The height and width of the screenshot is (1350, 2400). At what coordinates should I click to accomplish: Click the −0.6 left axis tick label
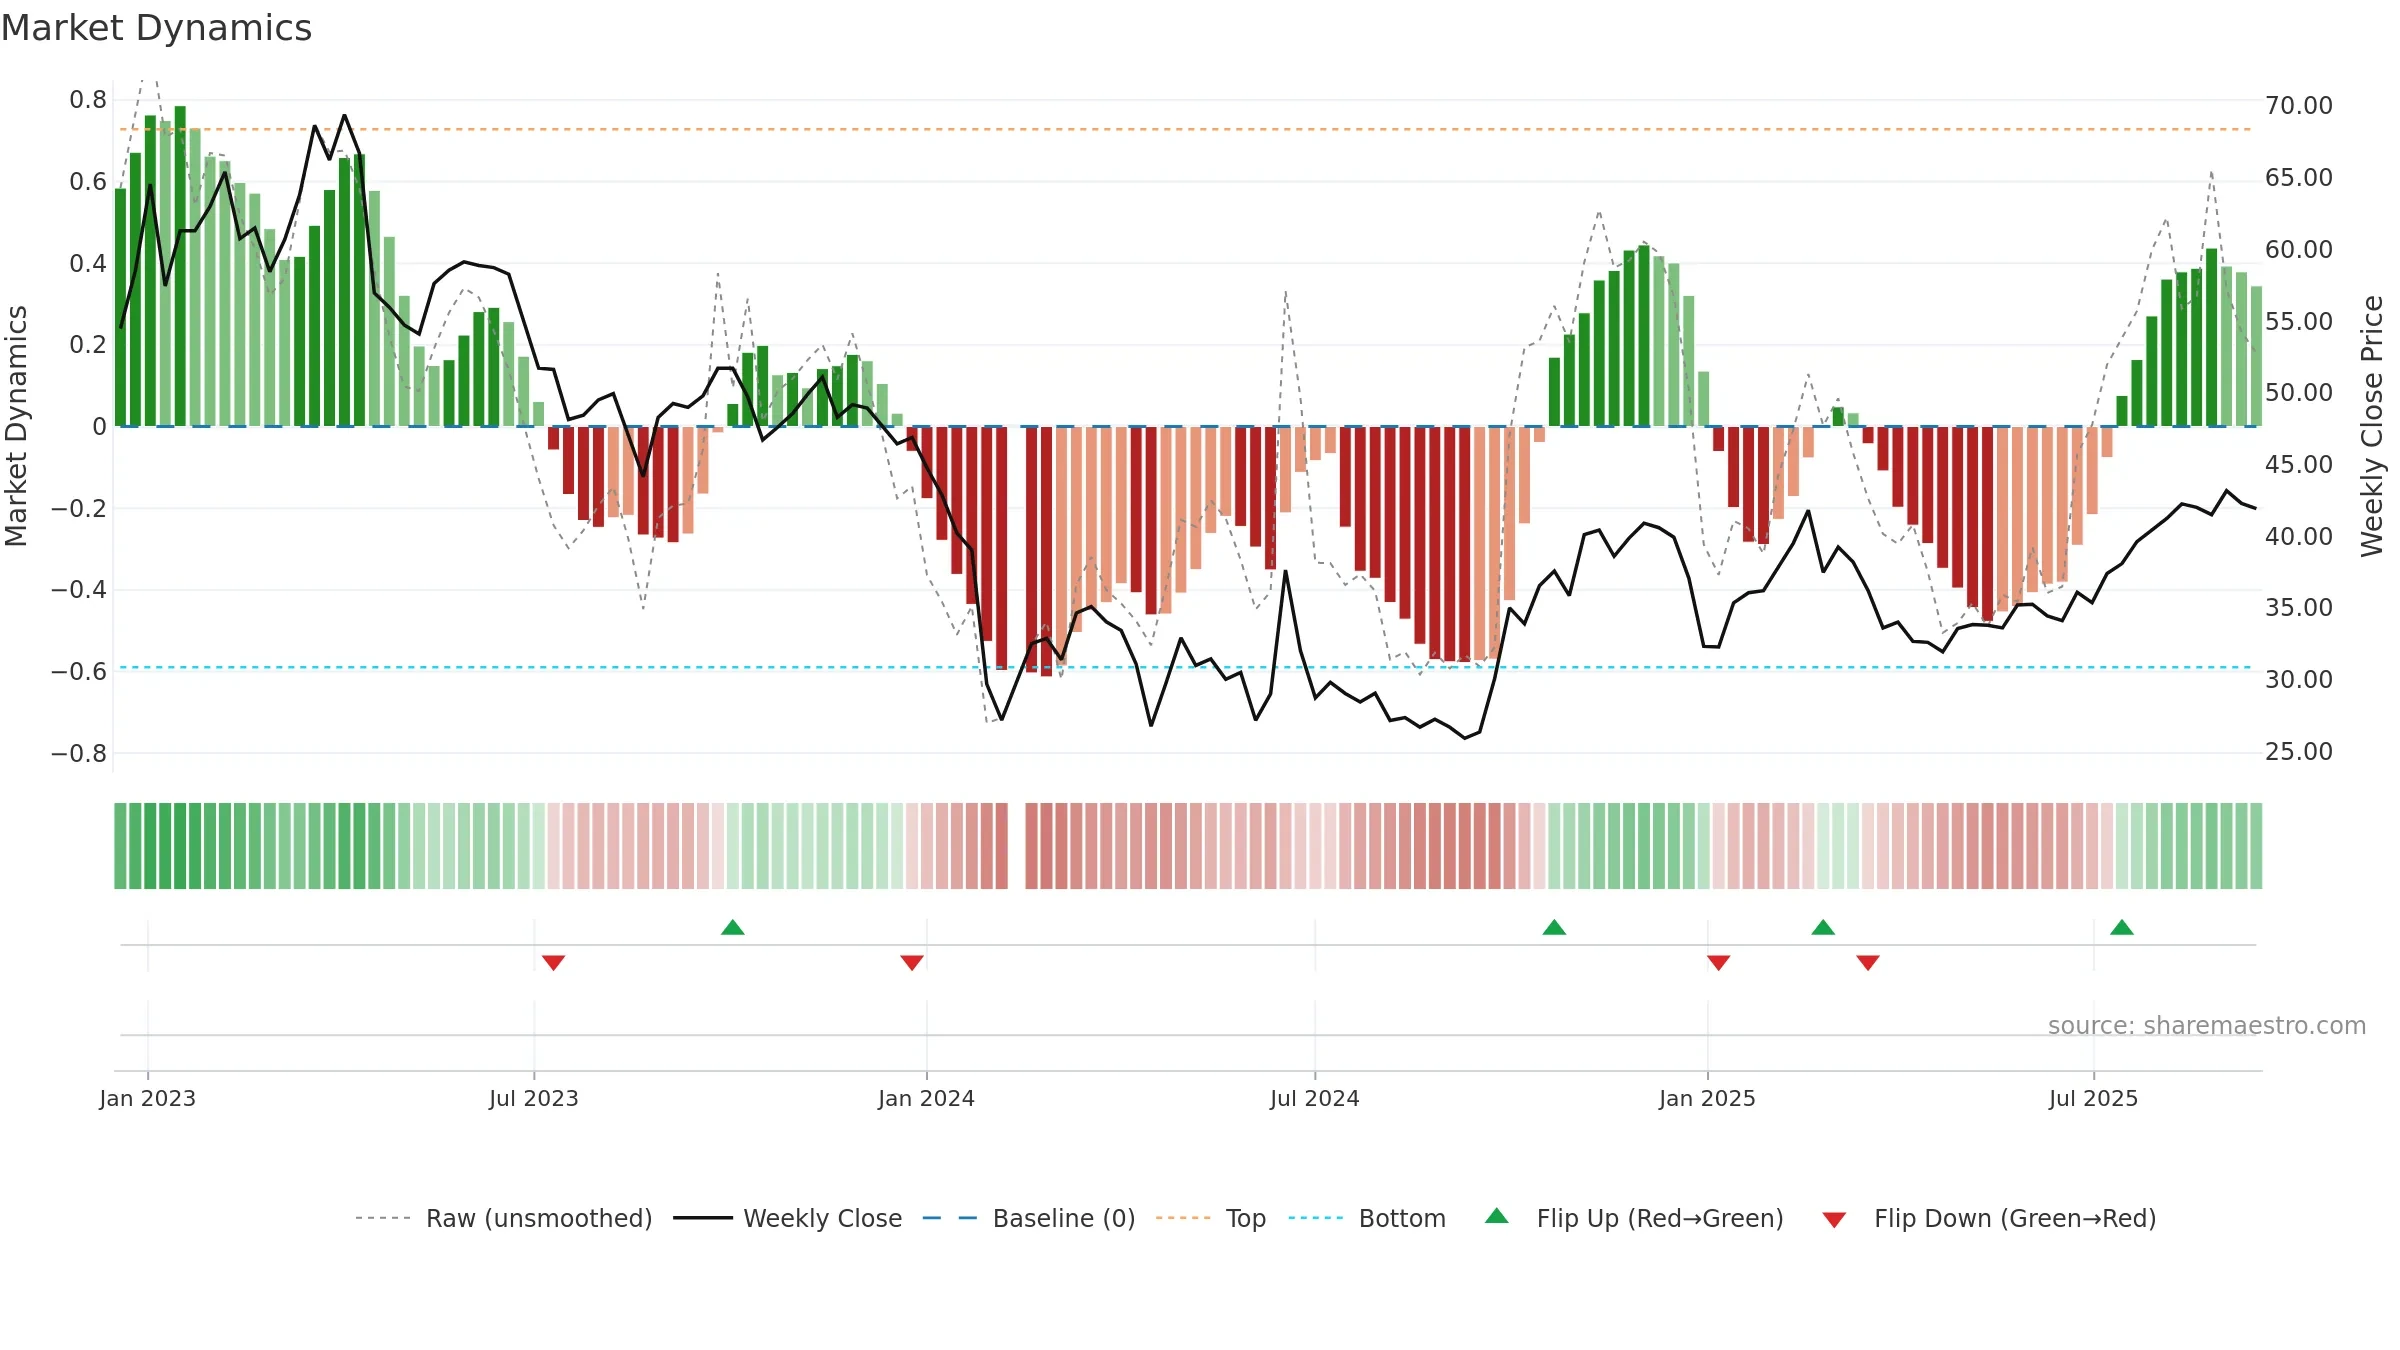[79, 671]
